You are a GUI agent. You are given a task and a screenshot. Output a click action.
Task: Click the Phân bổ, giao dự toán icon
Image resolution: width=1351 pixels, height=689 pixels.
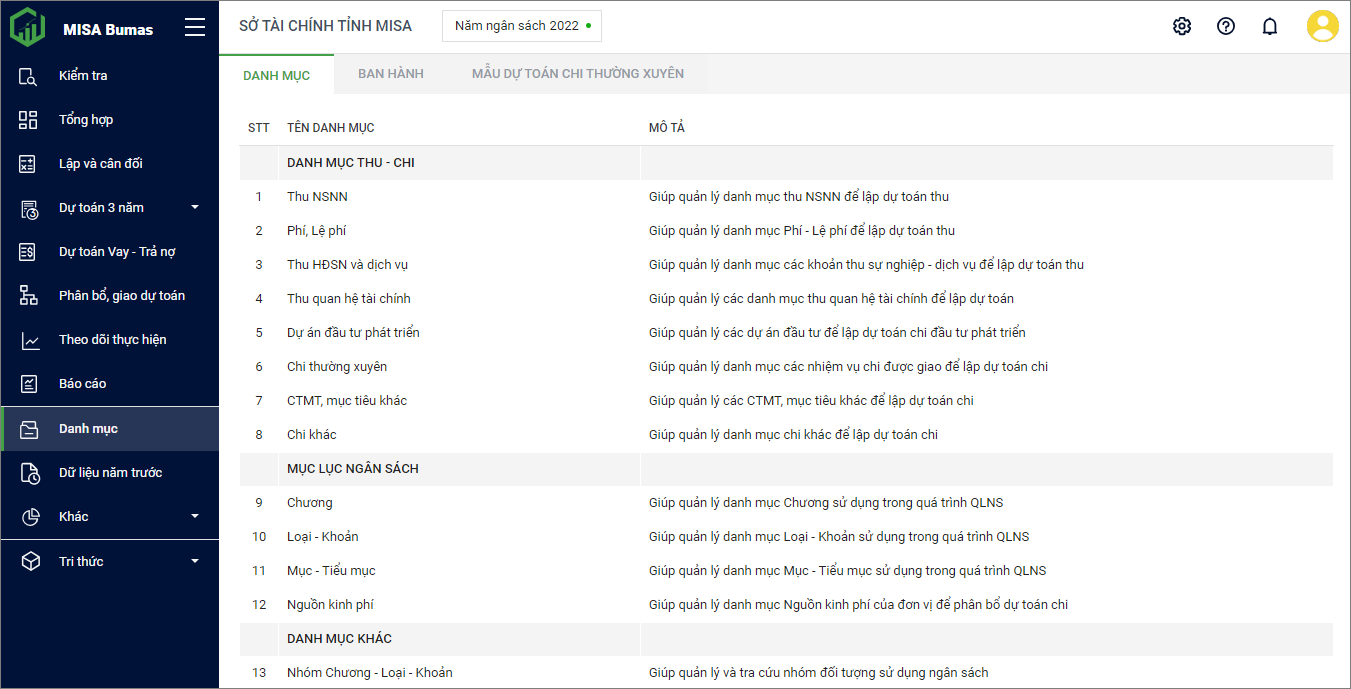click(29, 296)
